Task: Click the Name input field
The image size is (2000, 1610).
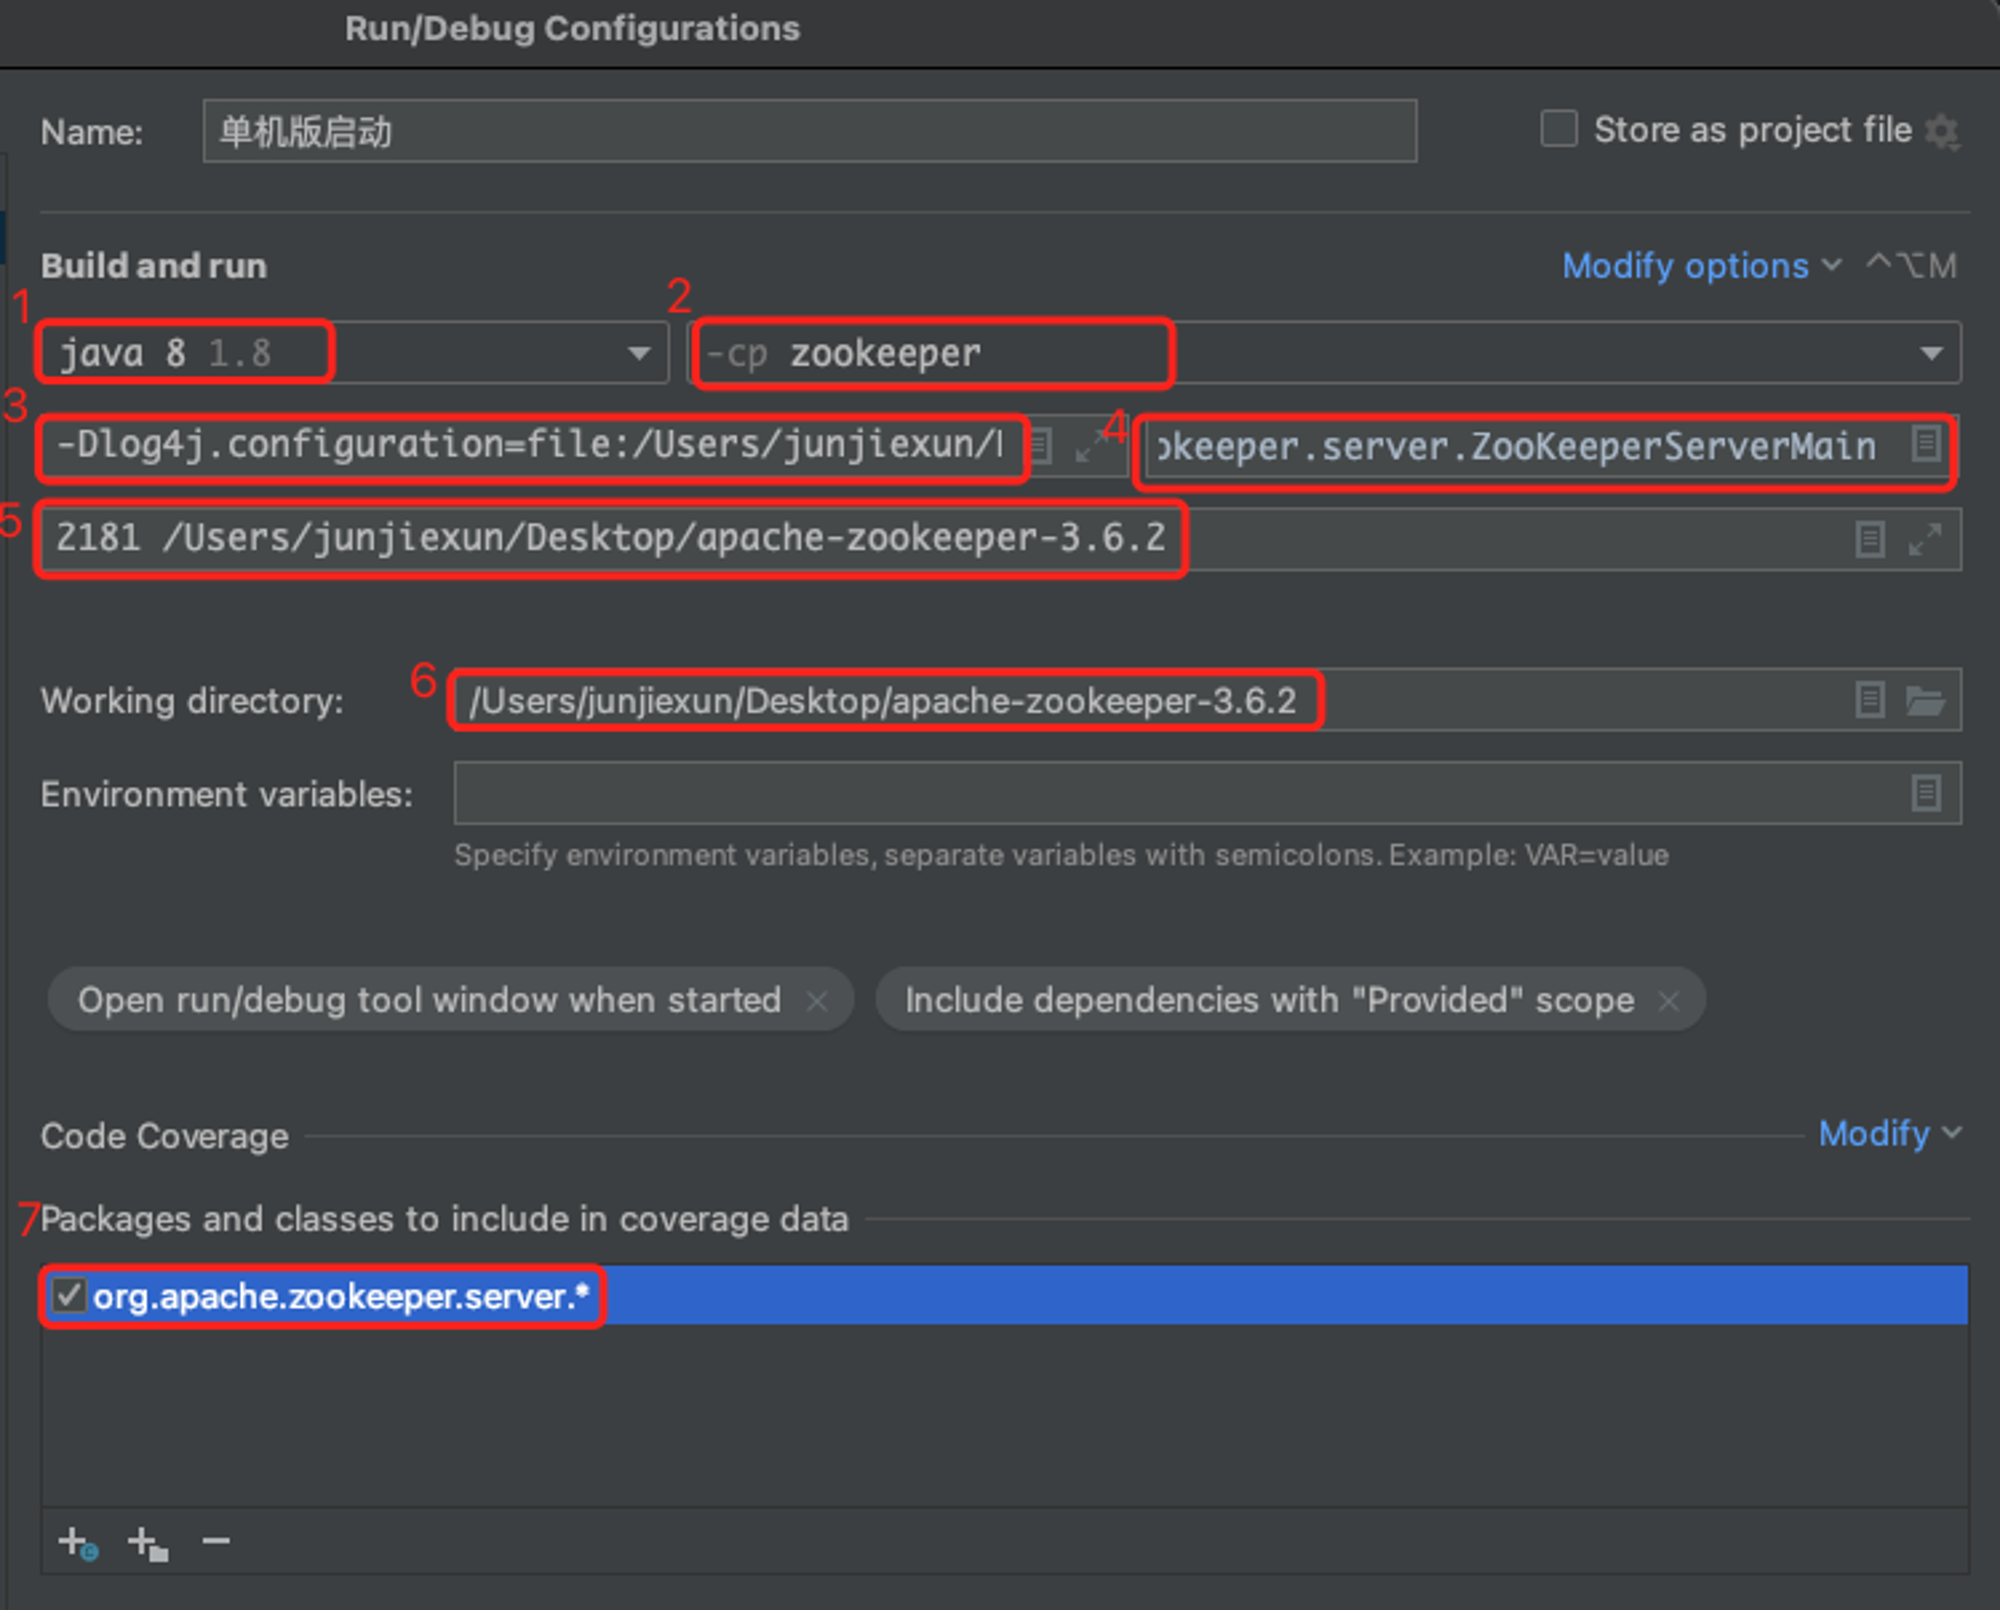Action: [810, 131]
